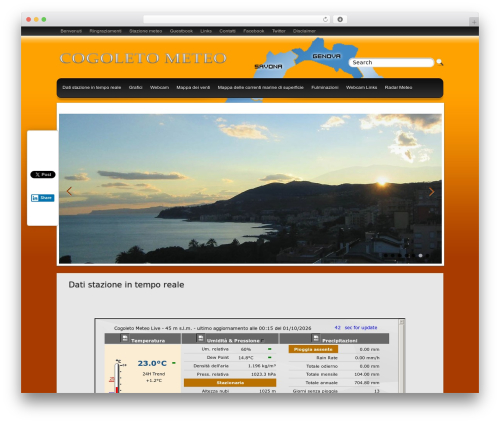Click the Totale mensile row label
The image size is (500, 423).
point(322,374)
